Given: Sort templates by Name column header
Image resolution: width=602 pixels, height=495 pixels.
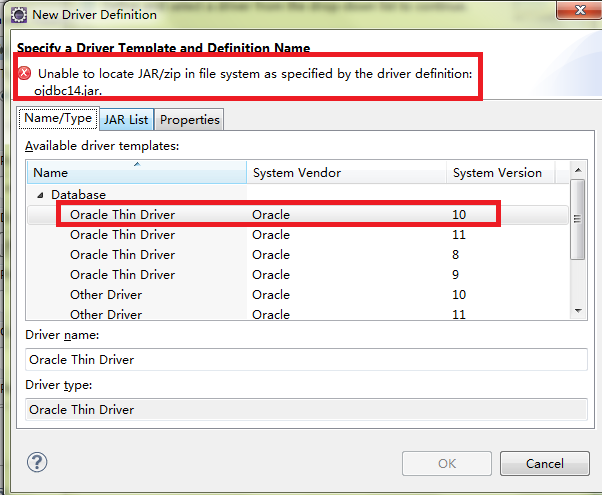Looking at the screenshot, I should click(x=137, y=172).
